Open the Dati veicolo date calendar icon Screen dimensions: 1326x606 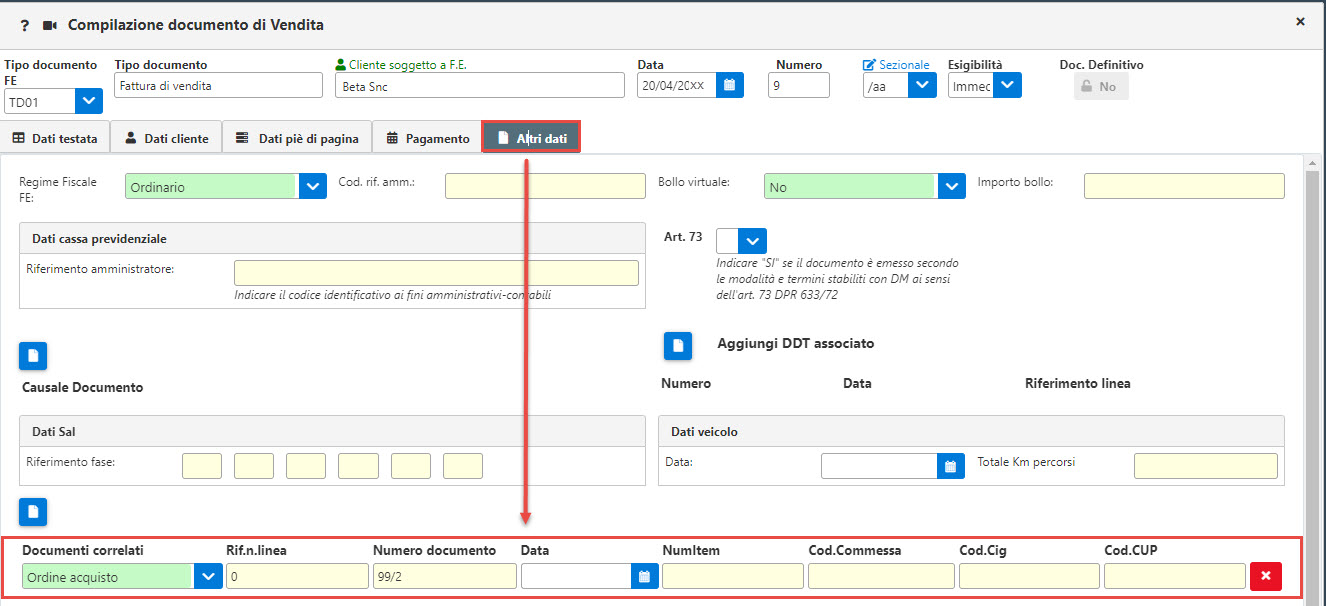(x=950, y=466)
